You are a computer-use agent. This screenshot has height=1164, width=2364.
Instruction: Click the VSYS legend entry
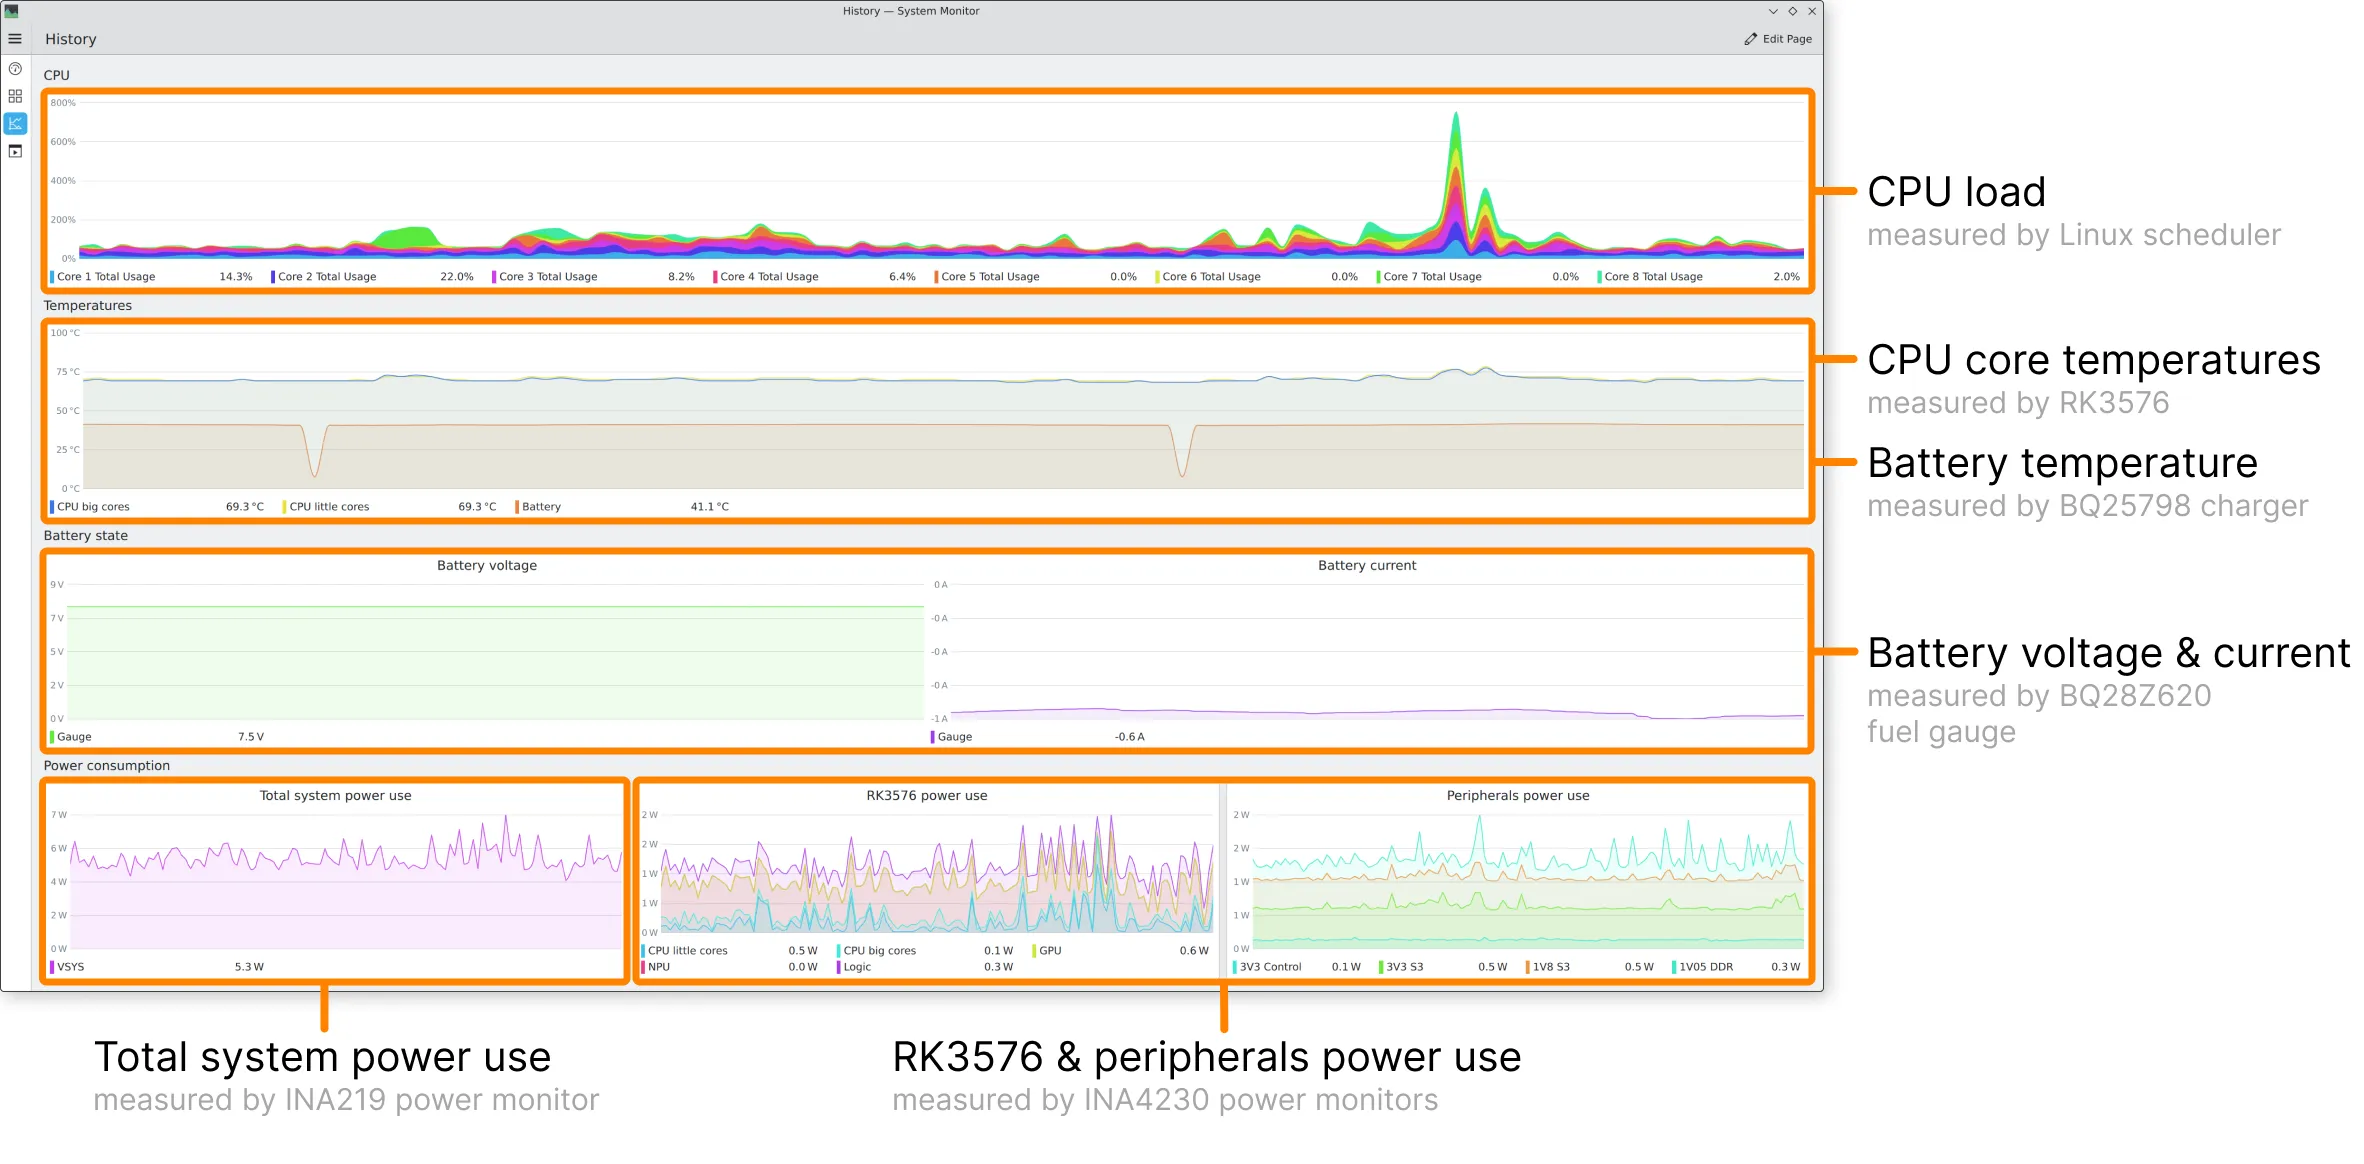[158, 967]
